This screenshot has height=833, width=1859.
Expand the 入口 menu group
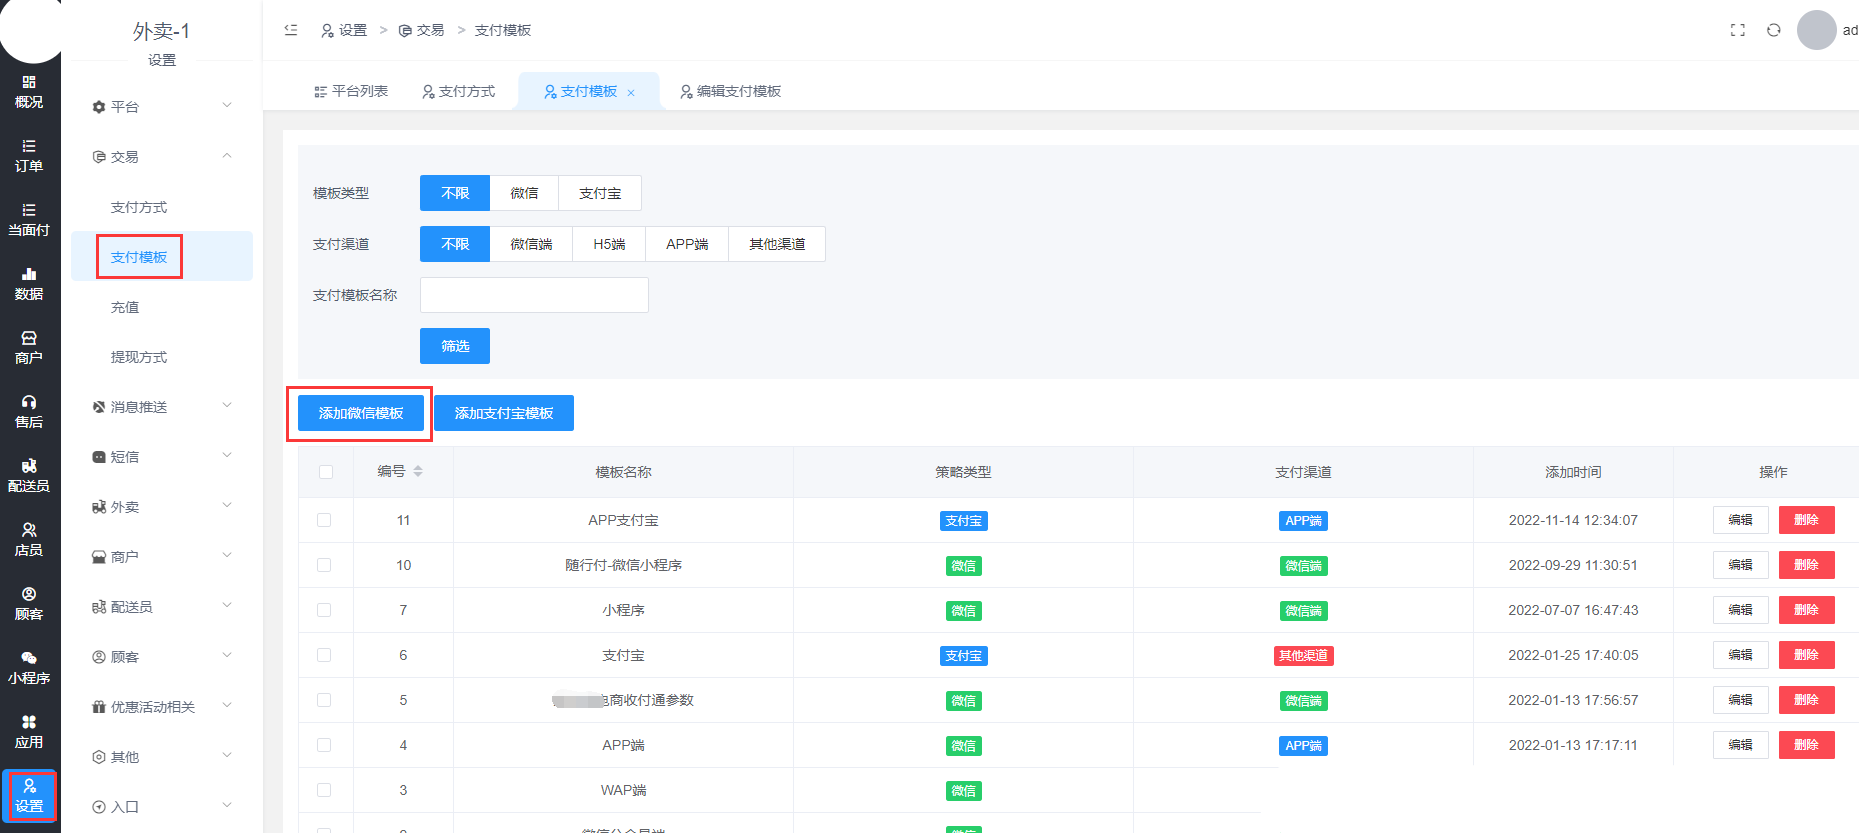(162, 806)
